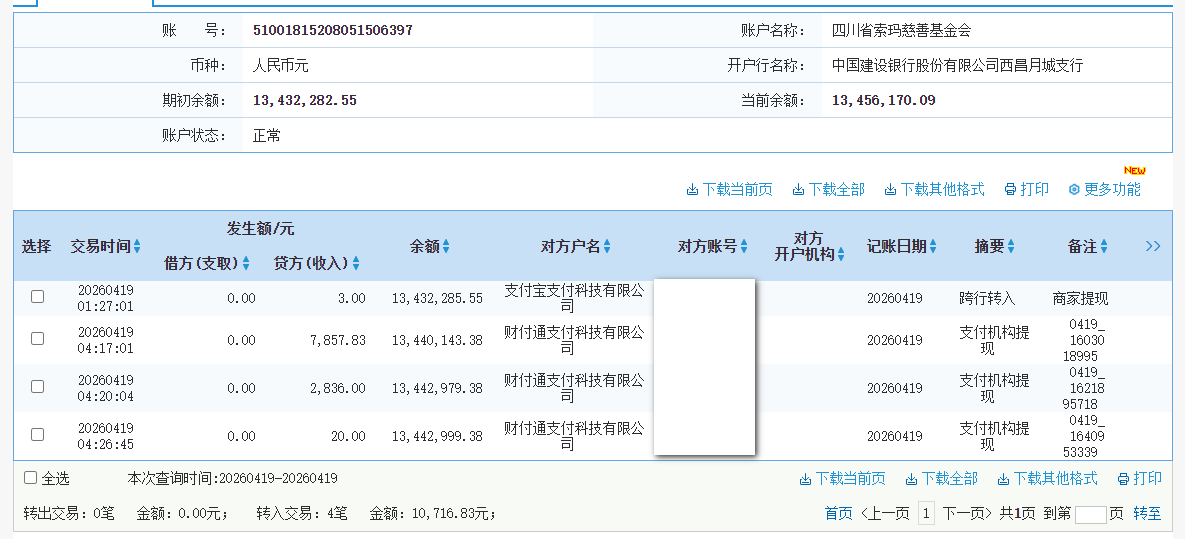Click the top 下载其他格式 download icon
Image resolution: width=1185 pixels, height=539 pixels.
[x=890, y=190]
